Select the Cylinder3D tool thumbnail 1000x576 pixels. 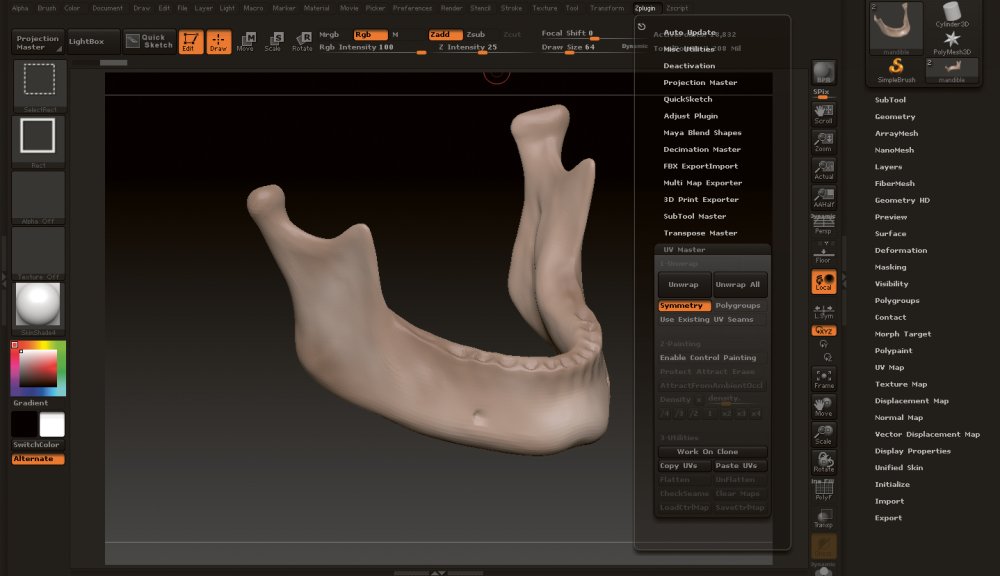[x=952, y=15]
